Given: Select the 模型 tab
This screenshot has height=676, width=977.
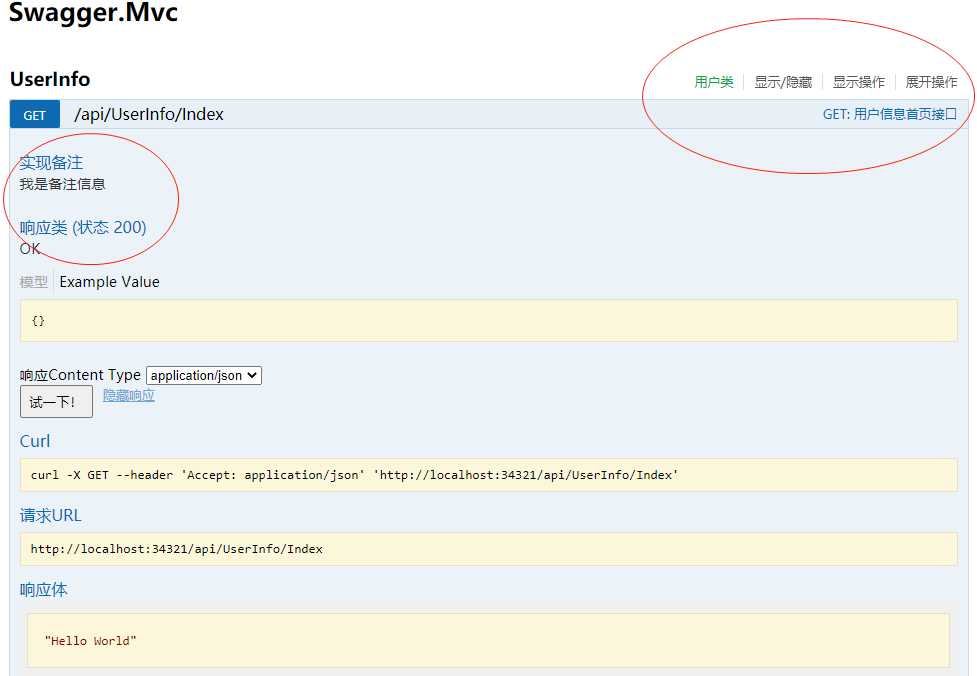Looking at the screenshot, I should 34,282.
